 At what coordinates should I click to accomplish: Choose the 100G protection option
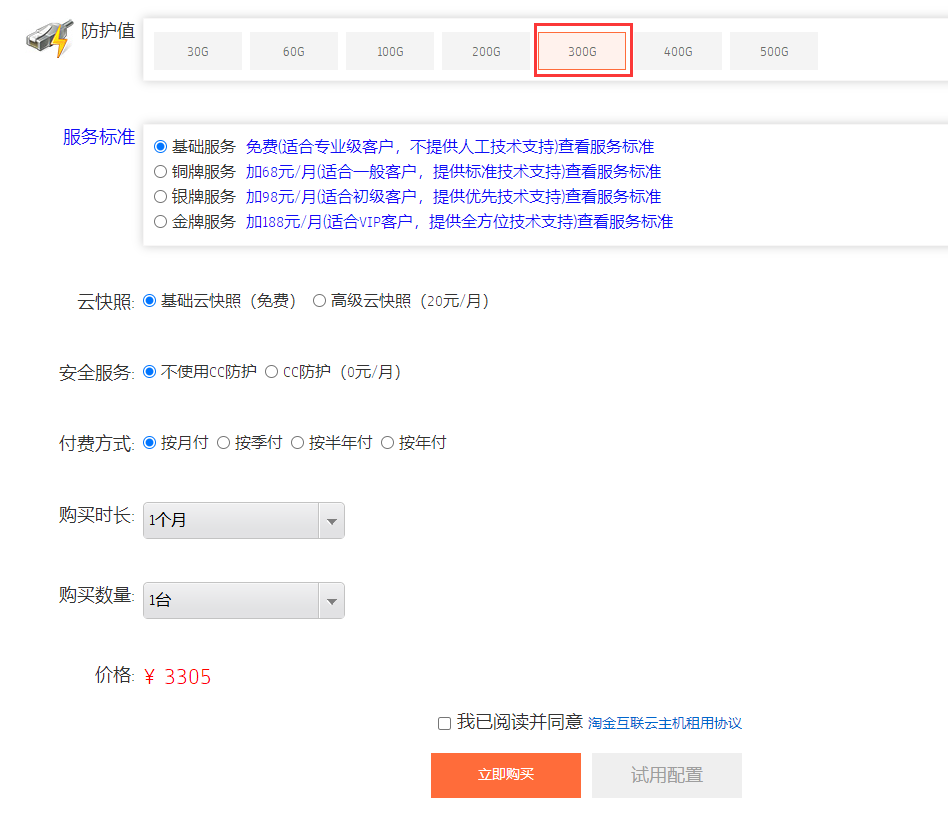(390, 51)
